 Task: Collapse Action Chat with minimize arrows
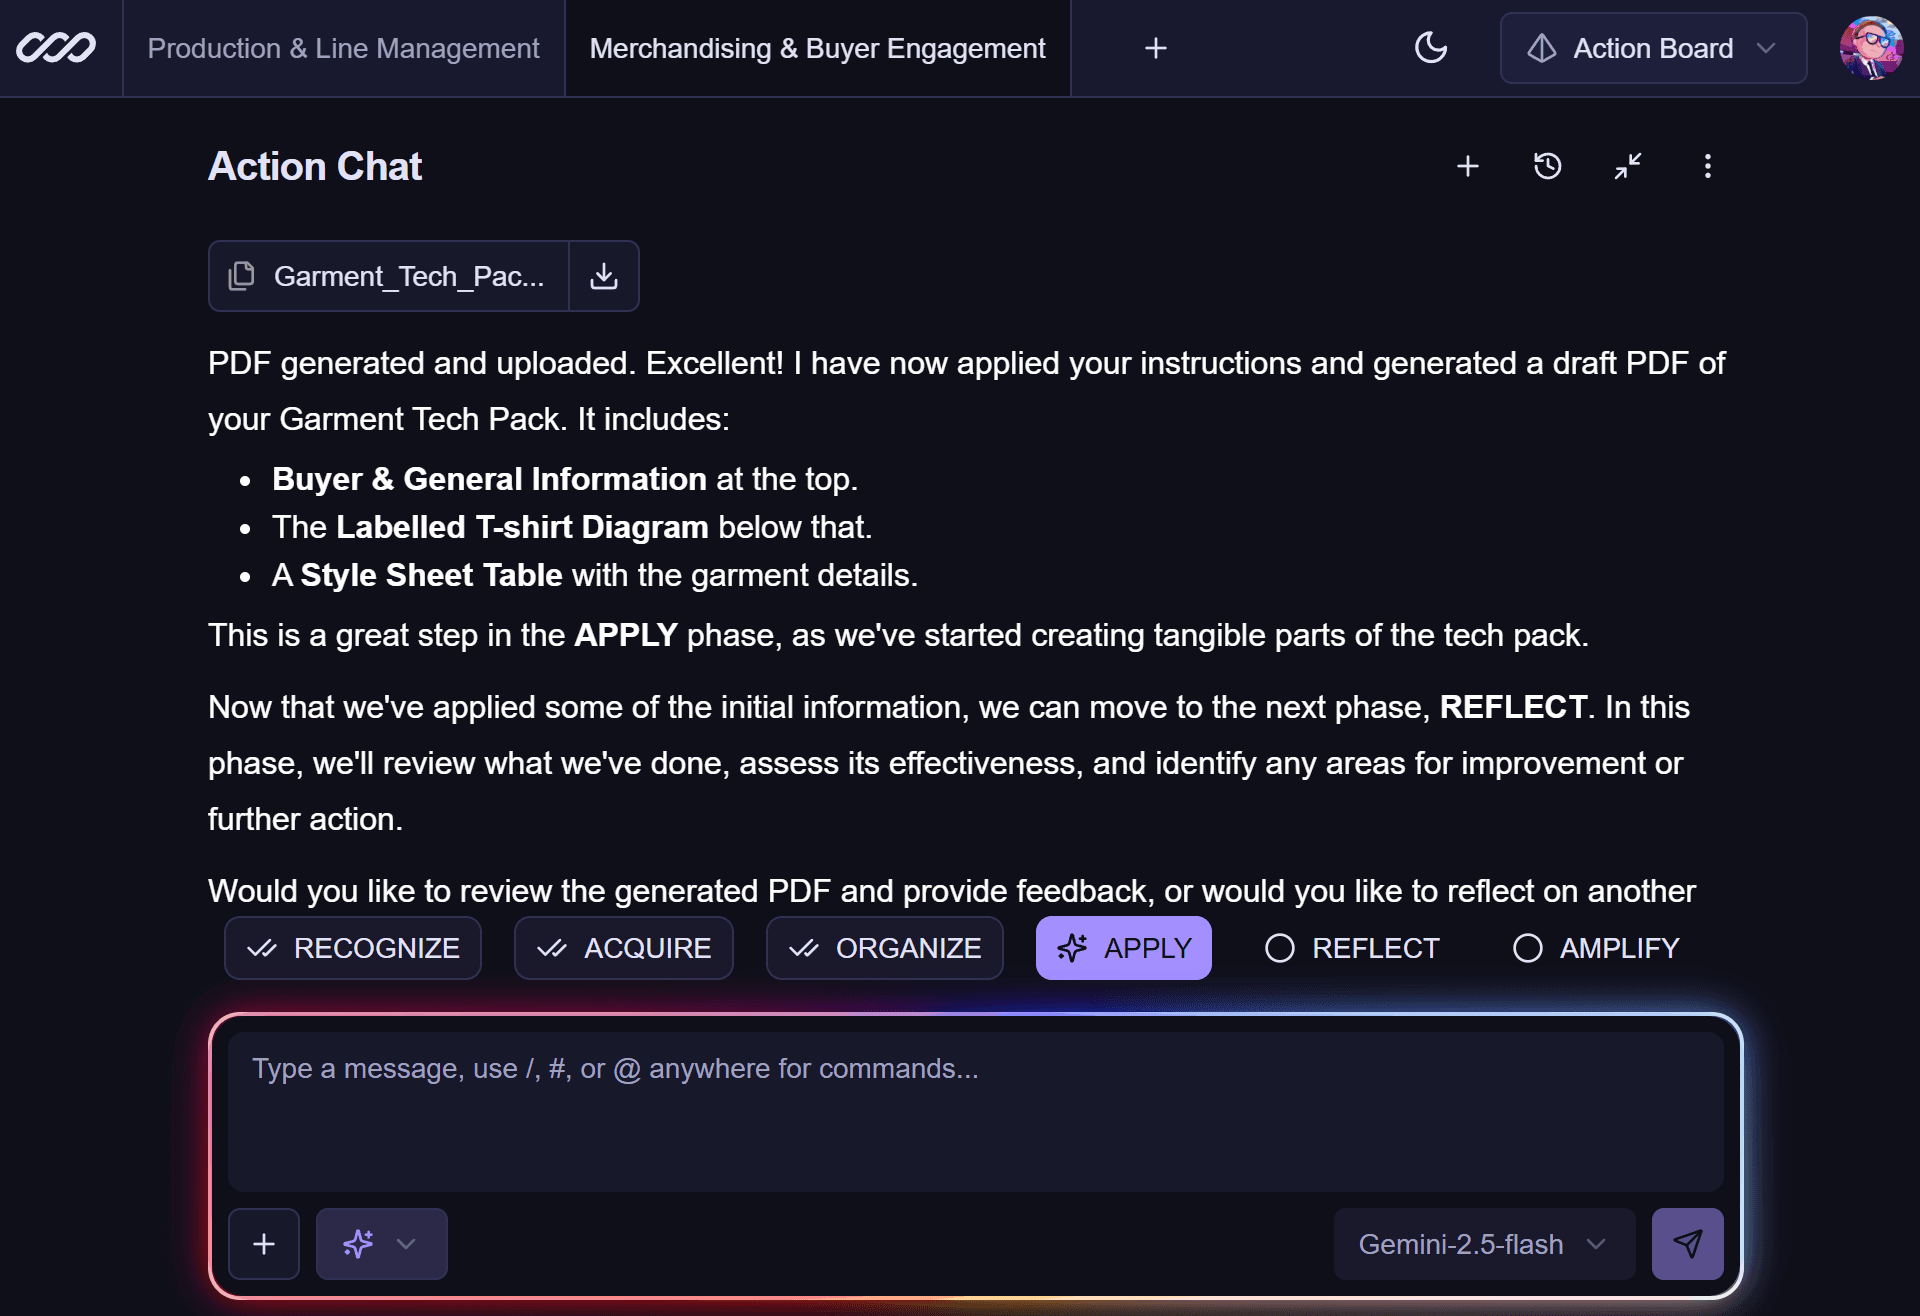(x=1627, y=166)
